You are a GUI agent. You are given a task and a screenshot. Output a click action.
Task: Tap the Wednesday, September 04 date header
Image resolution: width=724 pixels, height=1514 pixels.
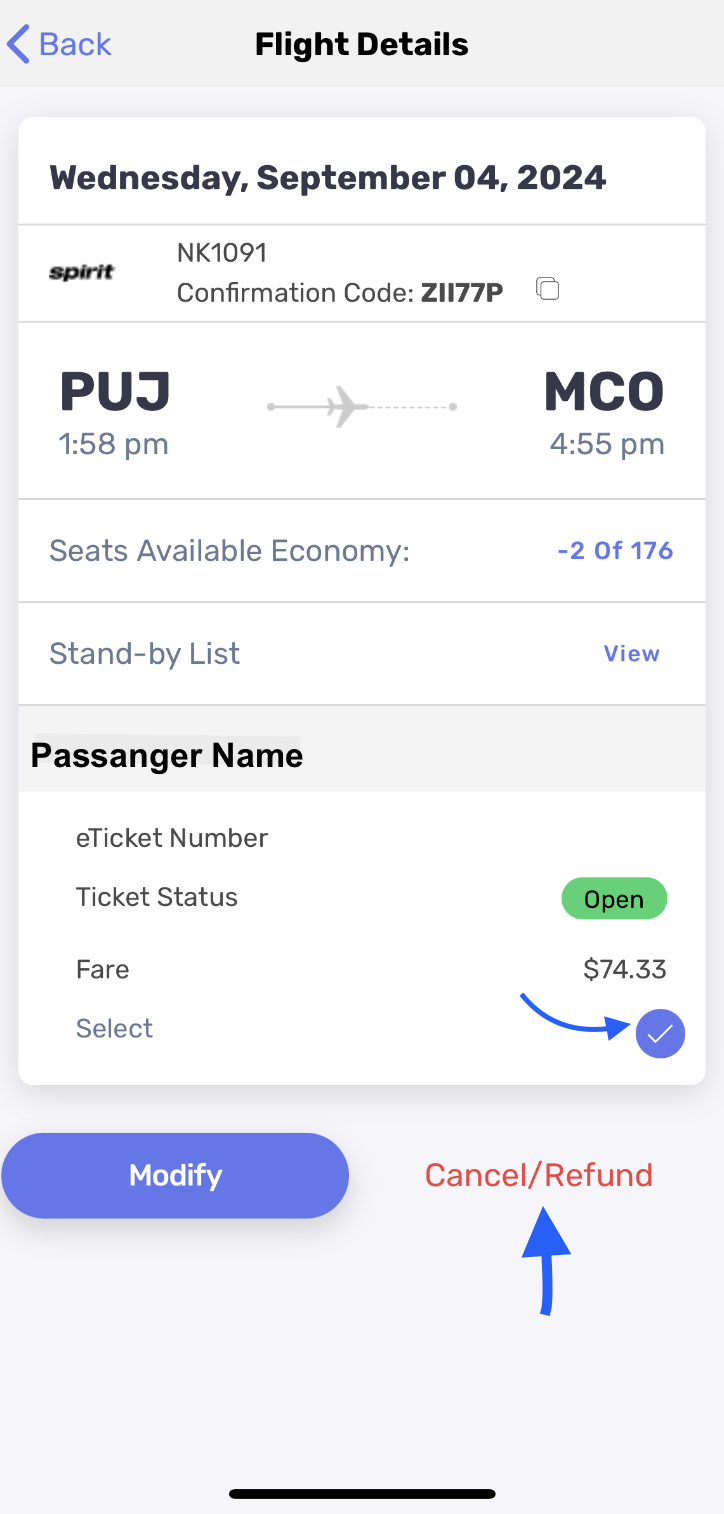[328, 178]
